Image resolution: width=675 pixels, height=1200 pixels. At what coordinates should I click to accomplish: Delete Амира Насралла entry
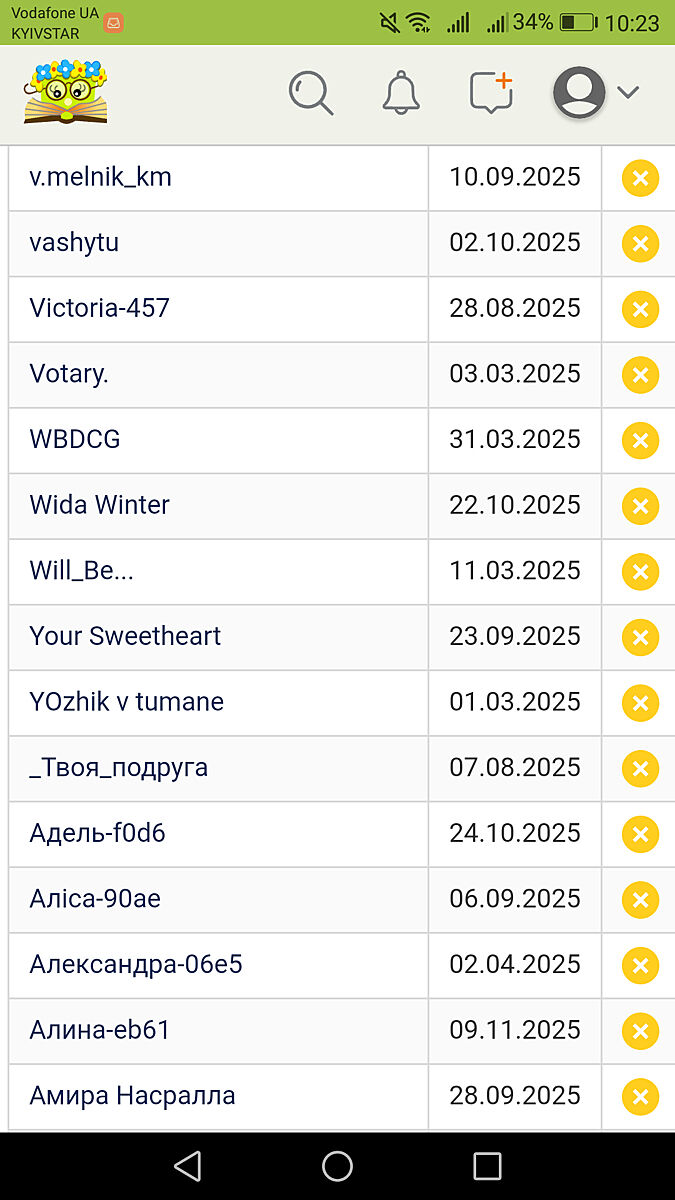pos(640,1098)
